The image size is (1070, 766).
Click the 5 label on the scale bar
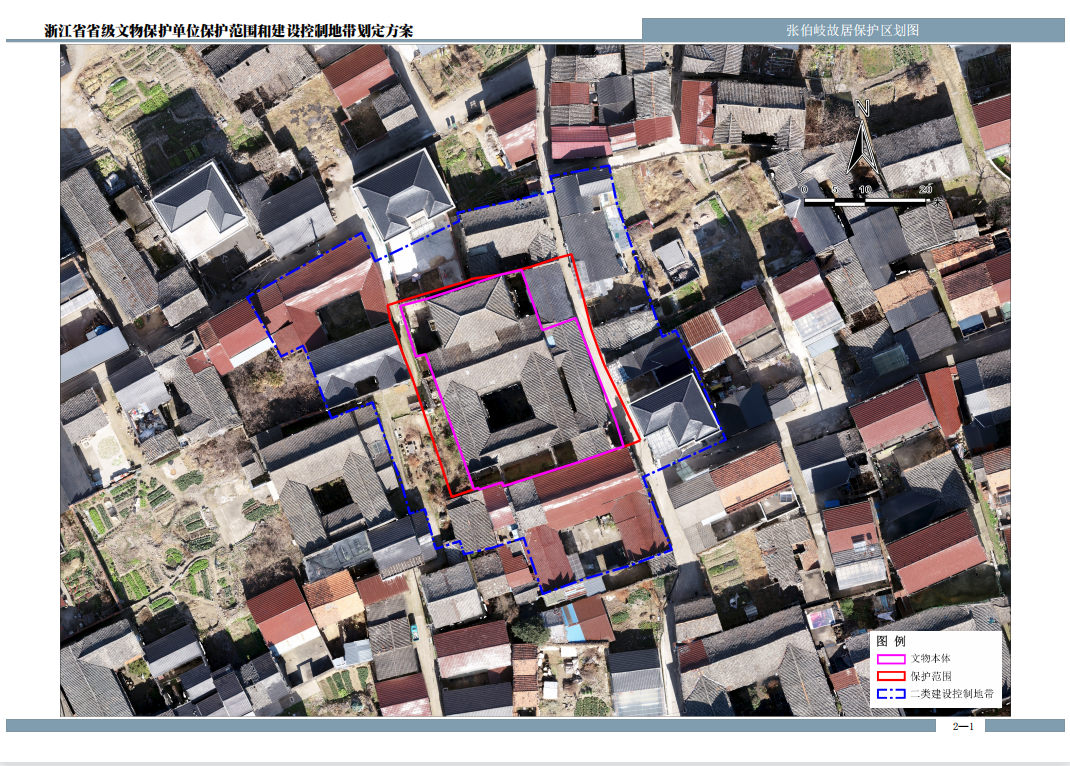coord(835,189)
